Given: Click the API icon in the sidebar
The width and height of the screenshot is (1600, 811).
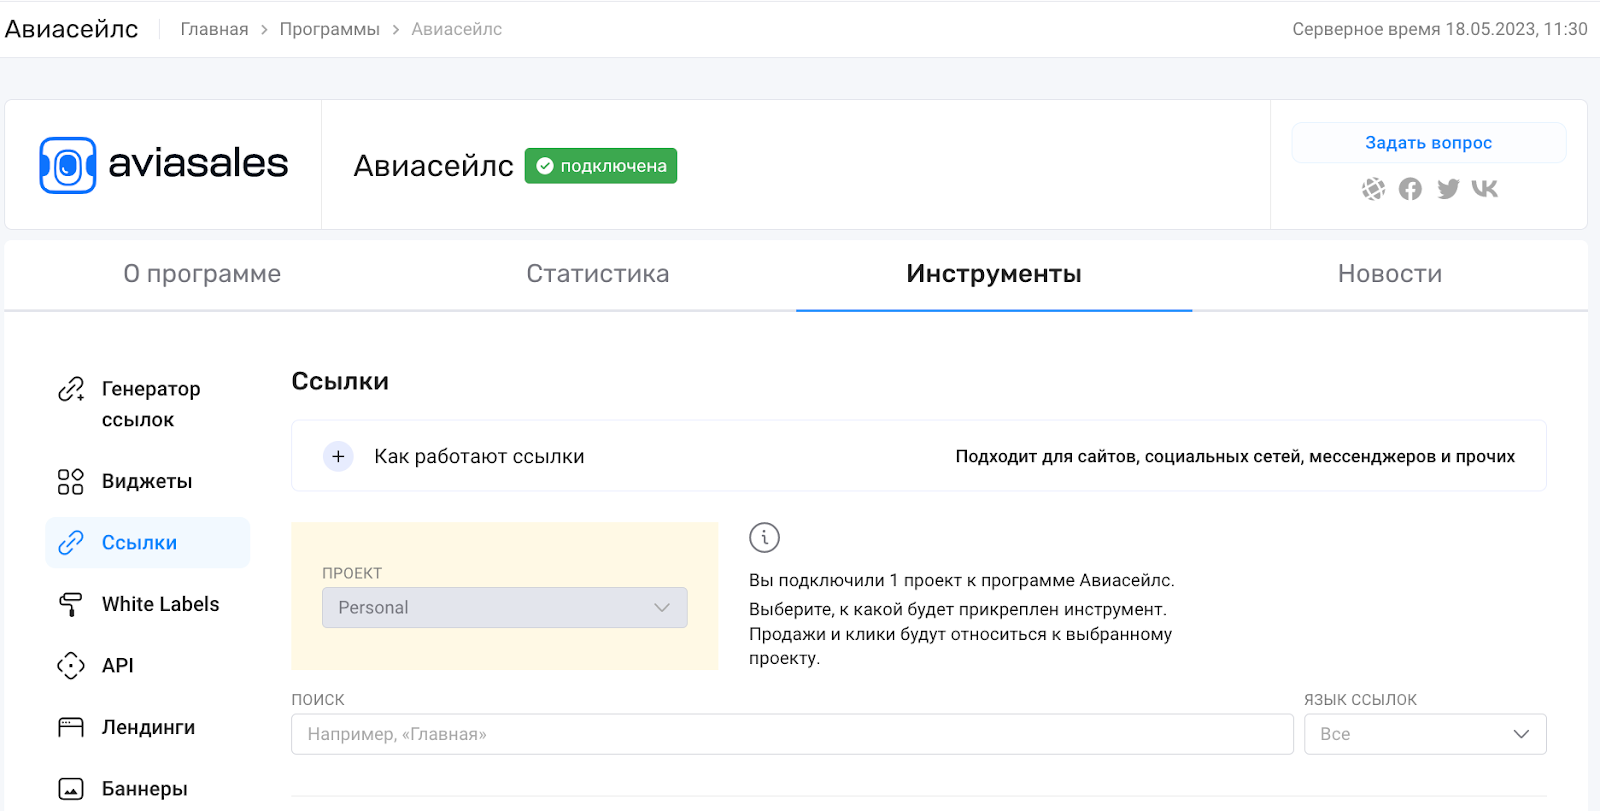Looking at the screenshot, I should coord(71,666).
